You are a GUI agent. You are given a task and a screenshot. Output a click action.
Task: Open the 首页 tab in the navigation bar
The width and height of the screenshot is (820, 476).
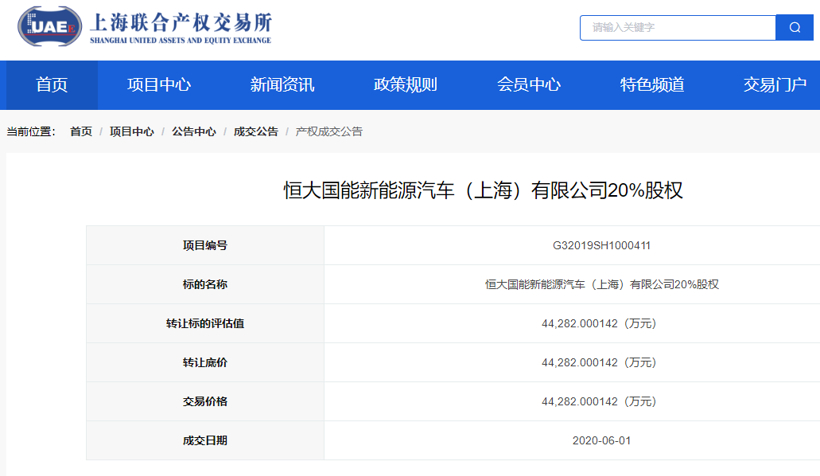coord(52,85)
